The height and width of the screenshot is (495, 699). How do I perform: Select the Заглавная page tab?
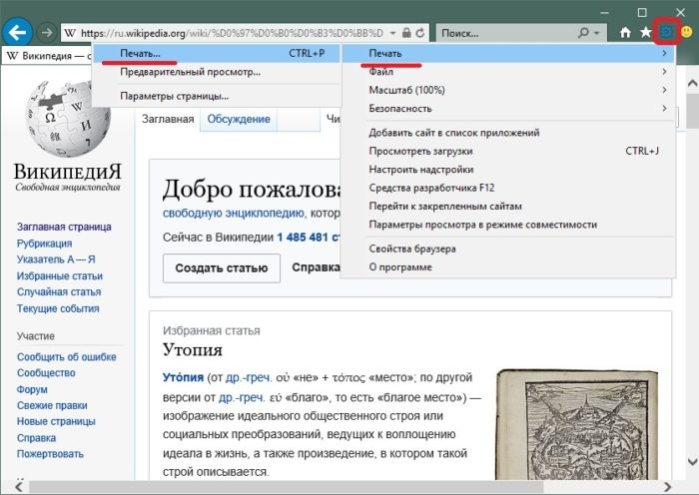(168, 119)
